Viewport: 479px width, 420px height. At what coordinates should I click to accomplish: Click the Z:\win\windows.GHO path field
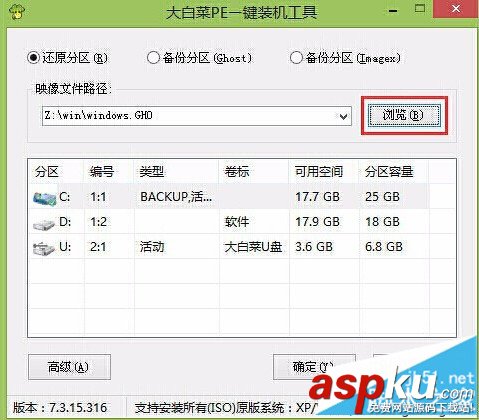coord(197,116)
